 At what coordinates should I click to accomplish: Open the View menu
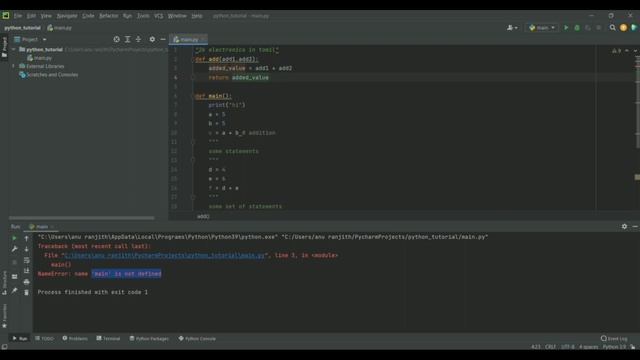(46, 16)
